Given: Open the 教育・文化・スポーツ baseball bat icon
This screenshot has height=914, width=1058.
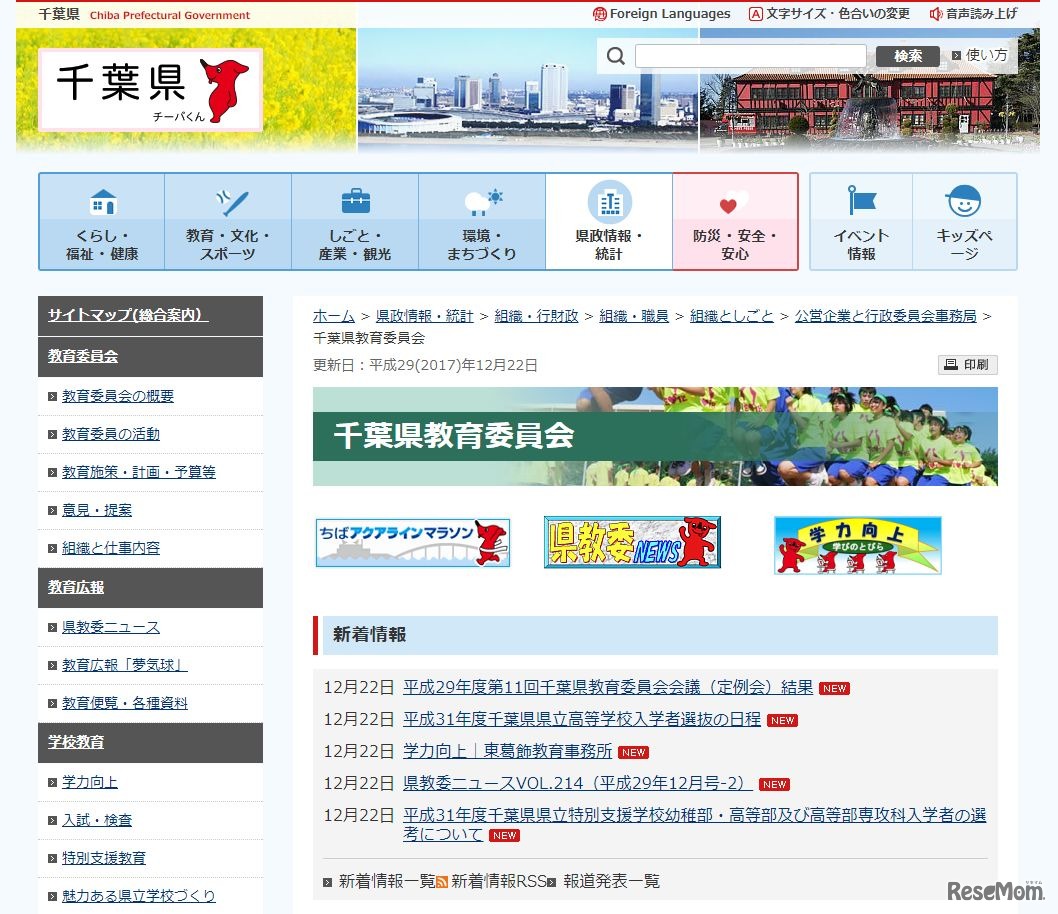Looking at the screenshot, I should coord(229,202).
